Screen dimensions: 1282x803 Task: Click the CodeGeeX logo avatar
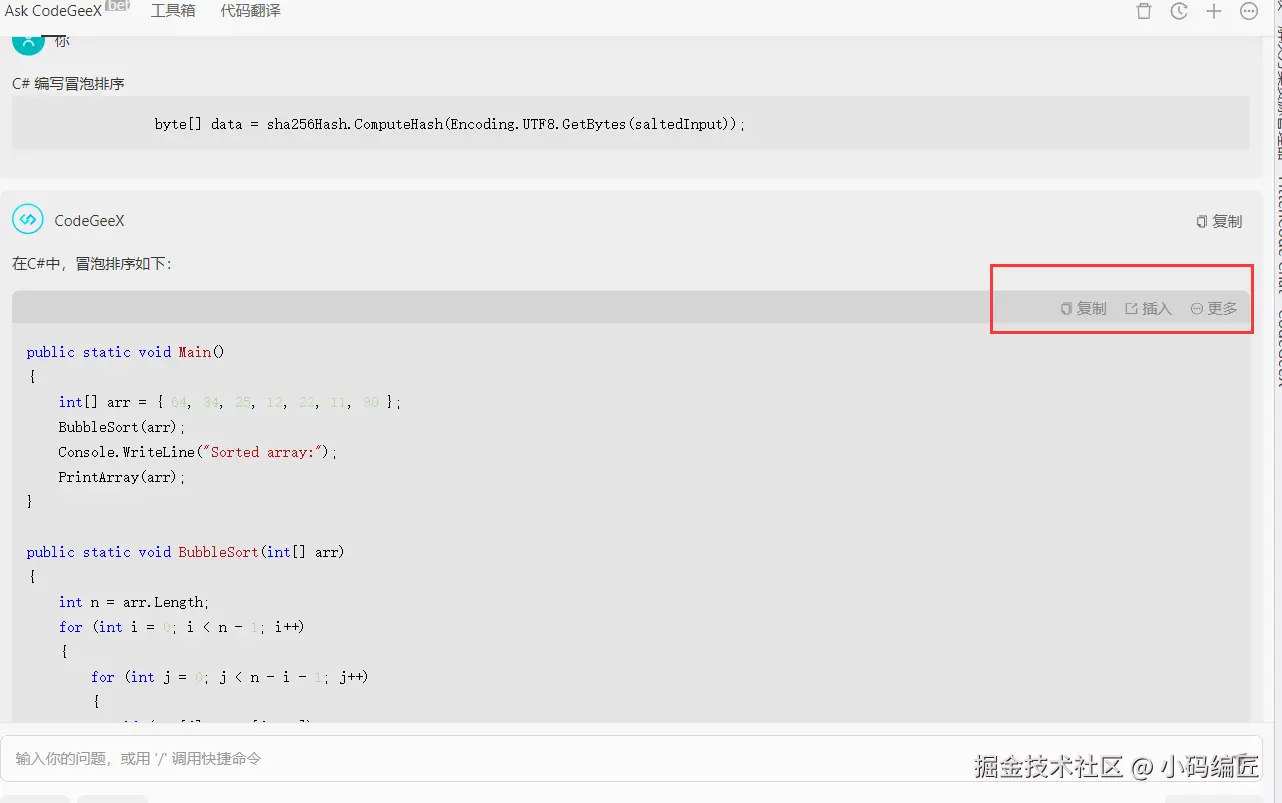(x=28, y=220)
